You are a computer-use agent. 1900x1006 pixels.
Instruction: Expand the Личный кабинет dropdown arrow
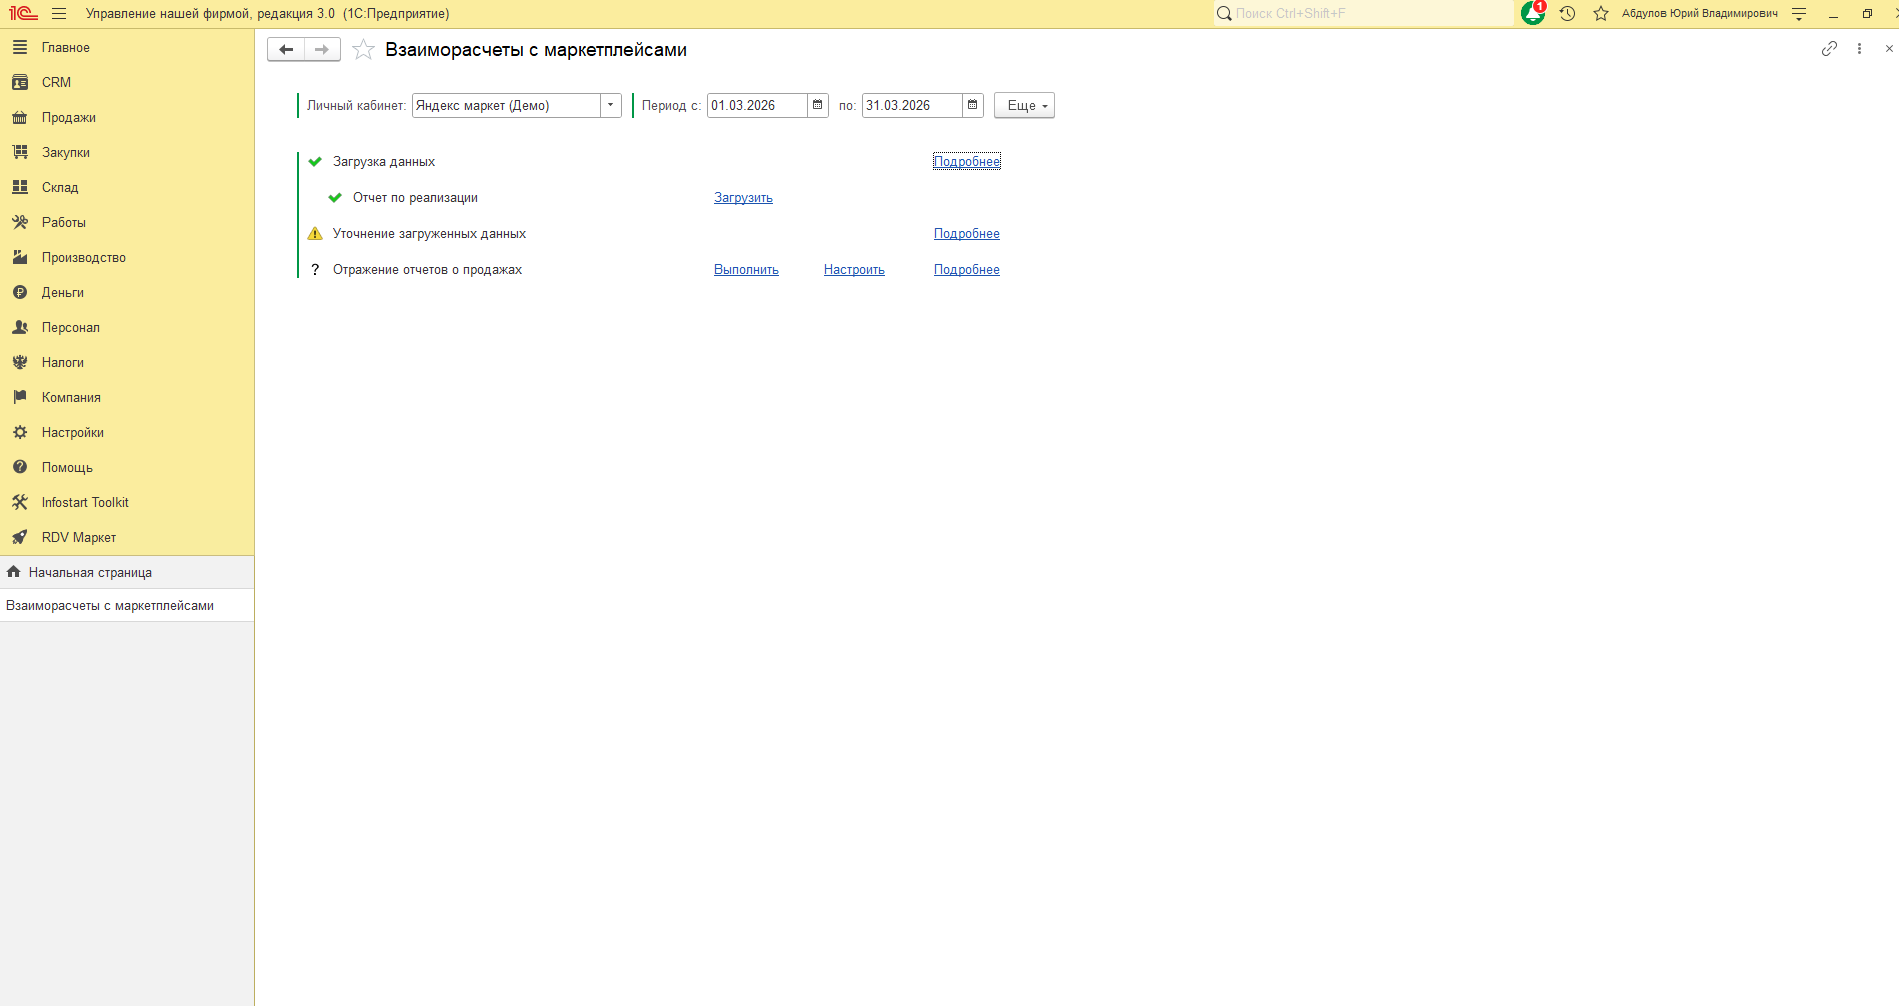click(x=611, y=105)
